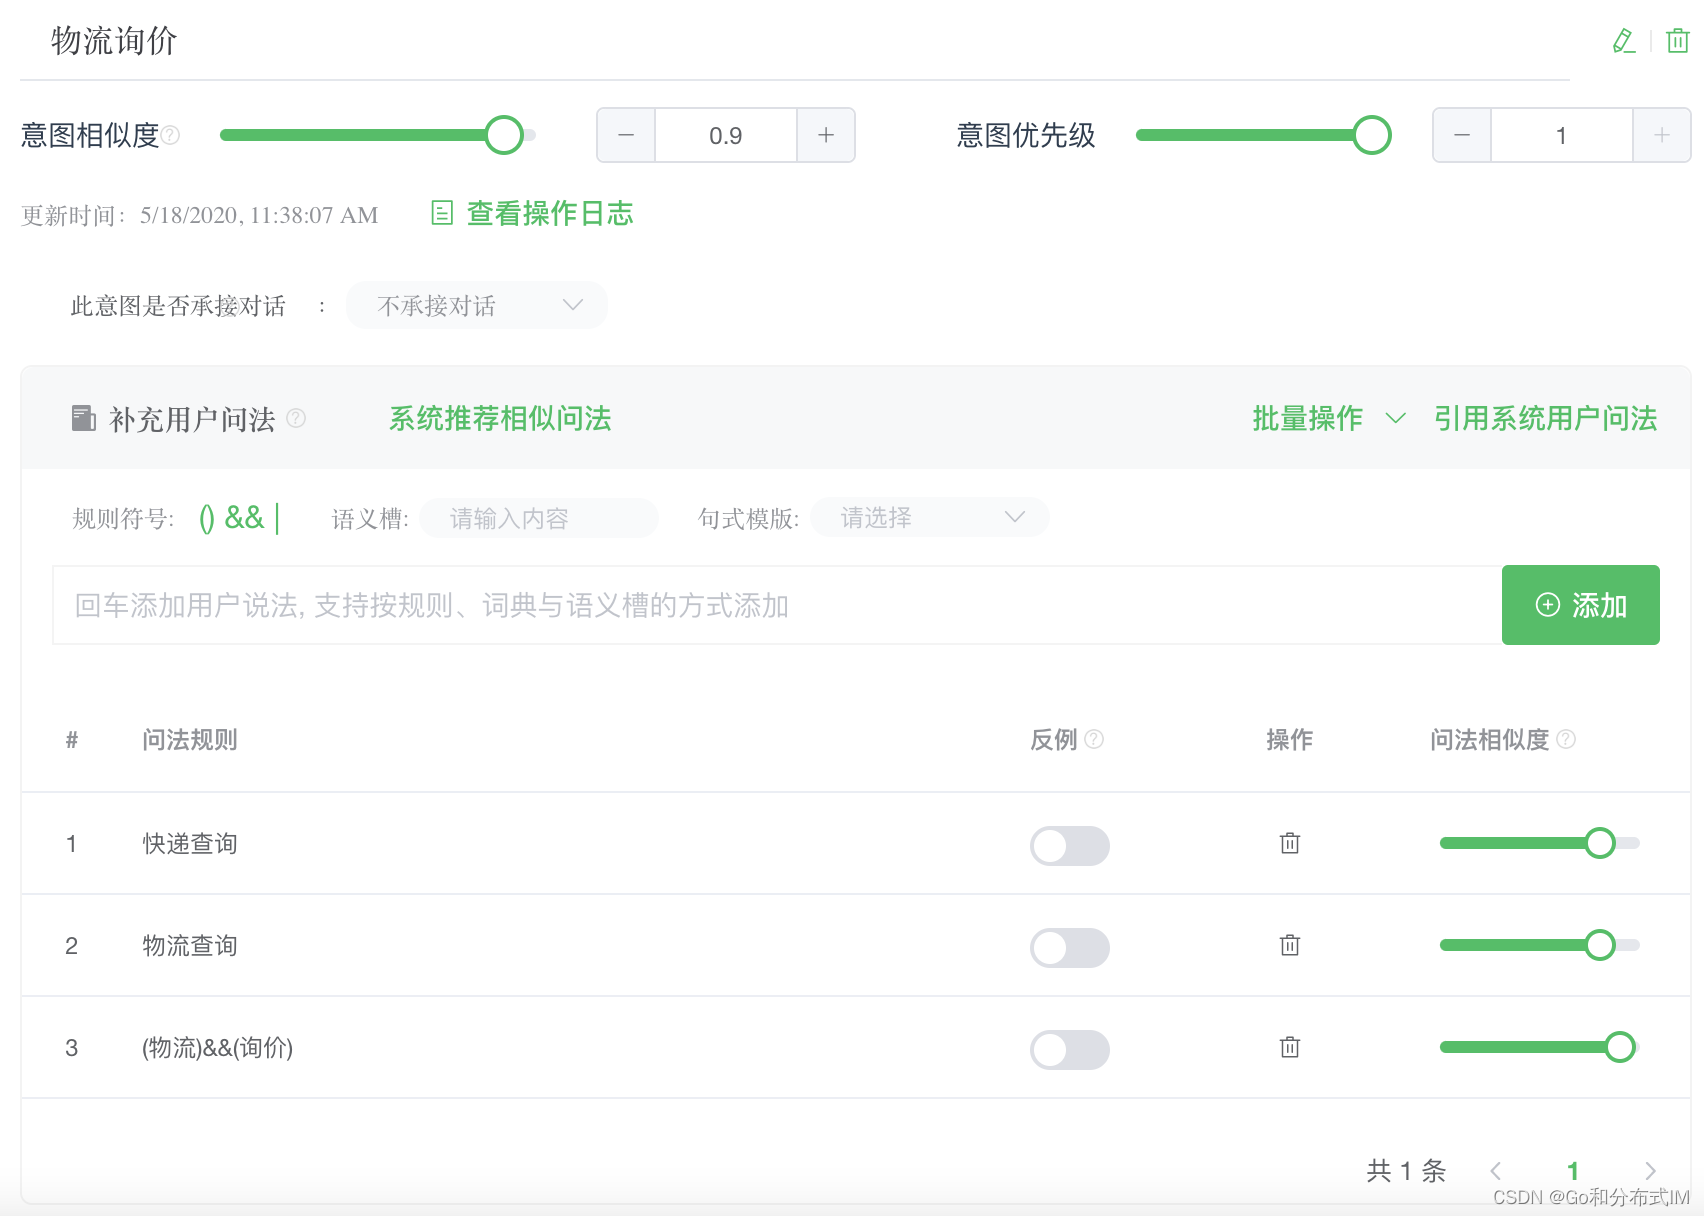Click the (物流)&&(询价) rule text
This screenshot has height=1216, width=1704.
click(x=218, y=1047)
